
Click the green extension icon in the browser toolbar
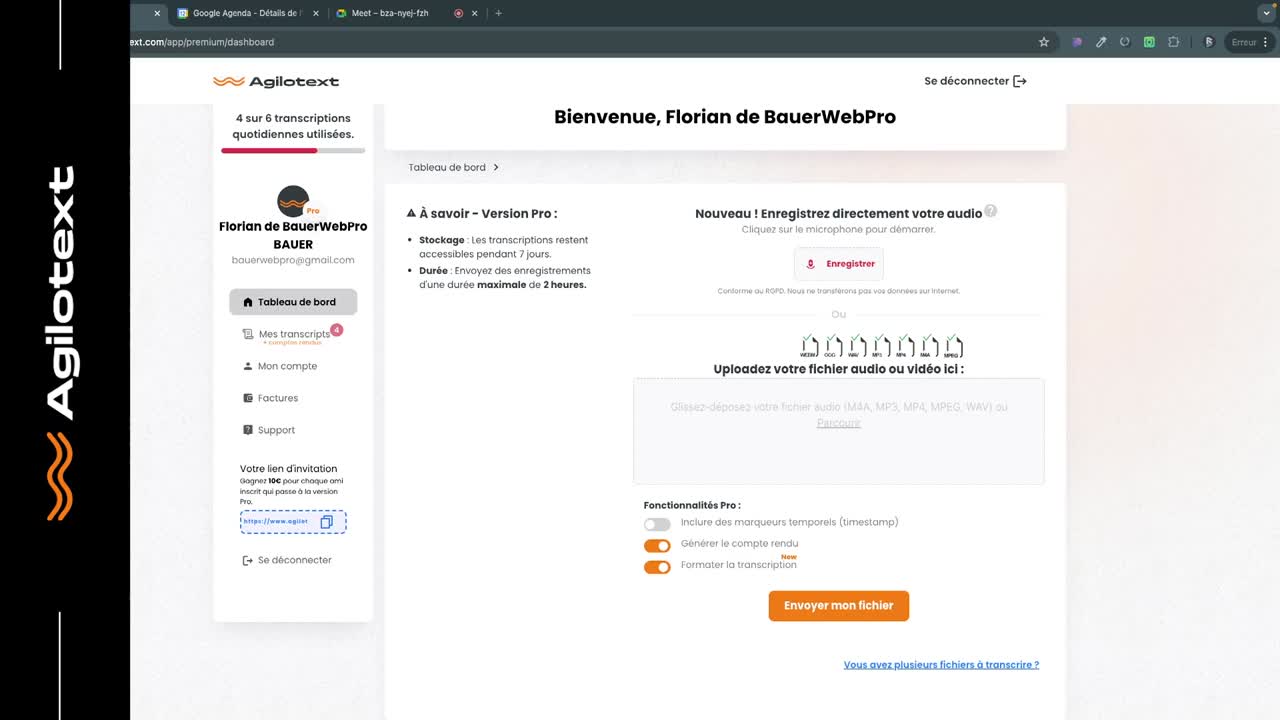(x=1149, y=42)
